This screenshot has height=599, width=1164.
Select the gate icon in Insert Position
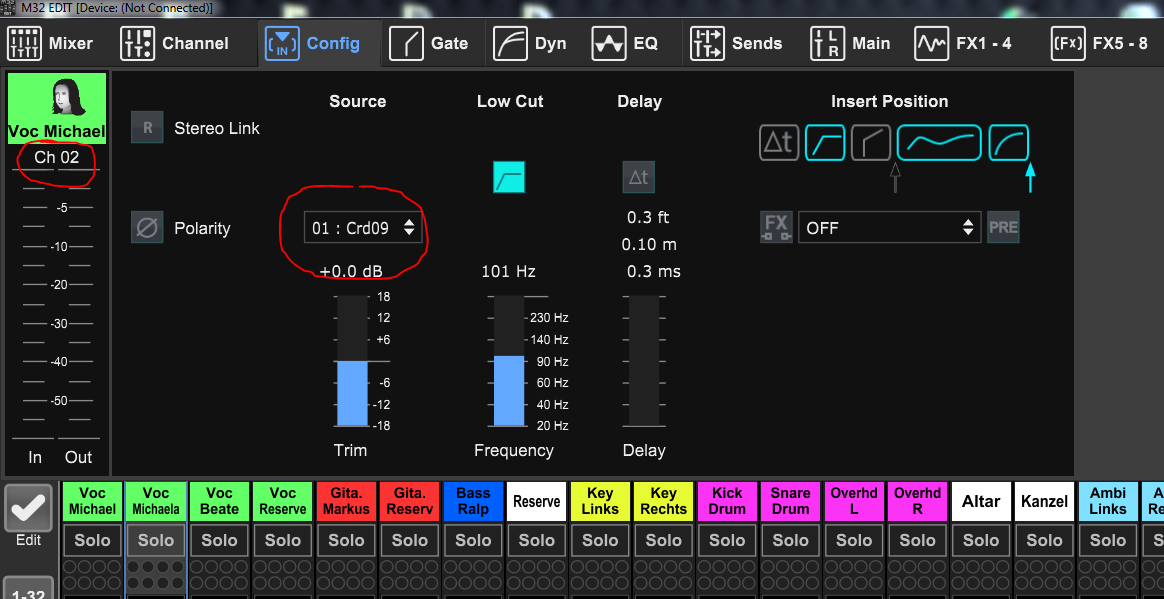[870, 143]
